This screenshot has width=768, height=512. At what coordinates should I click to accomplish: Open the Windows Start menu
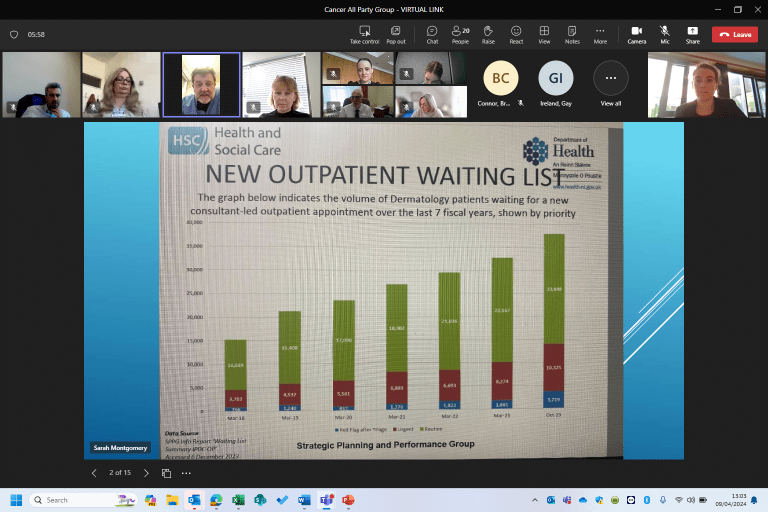tap(16, 500)
